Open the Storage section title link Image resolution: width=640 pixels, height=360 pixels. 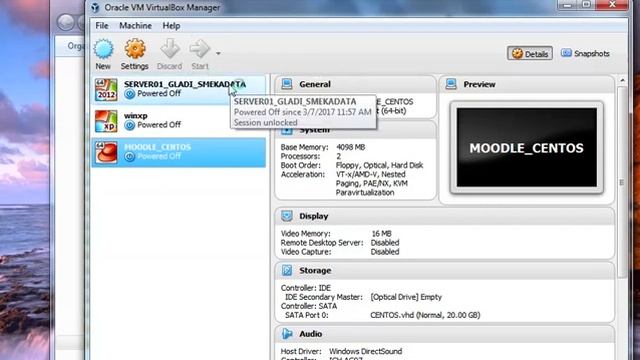pyautogui.click(x=315, y=271)
